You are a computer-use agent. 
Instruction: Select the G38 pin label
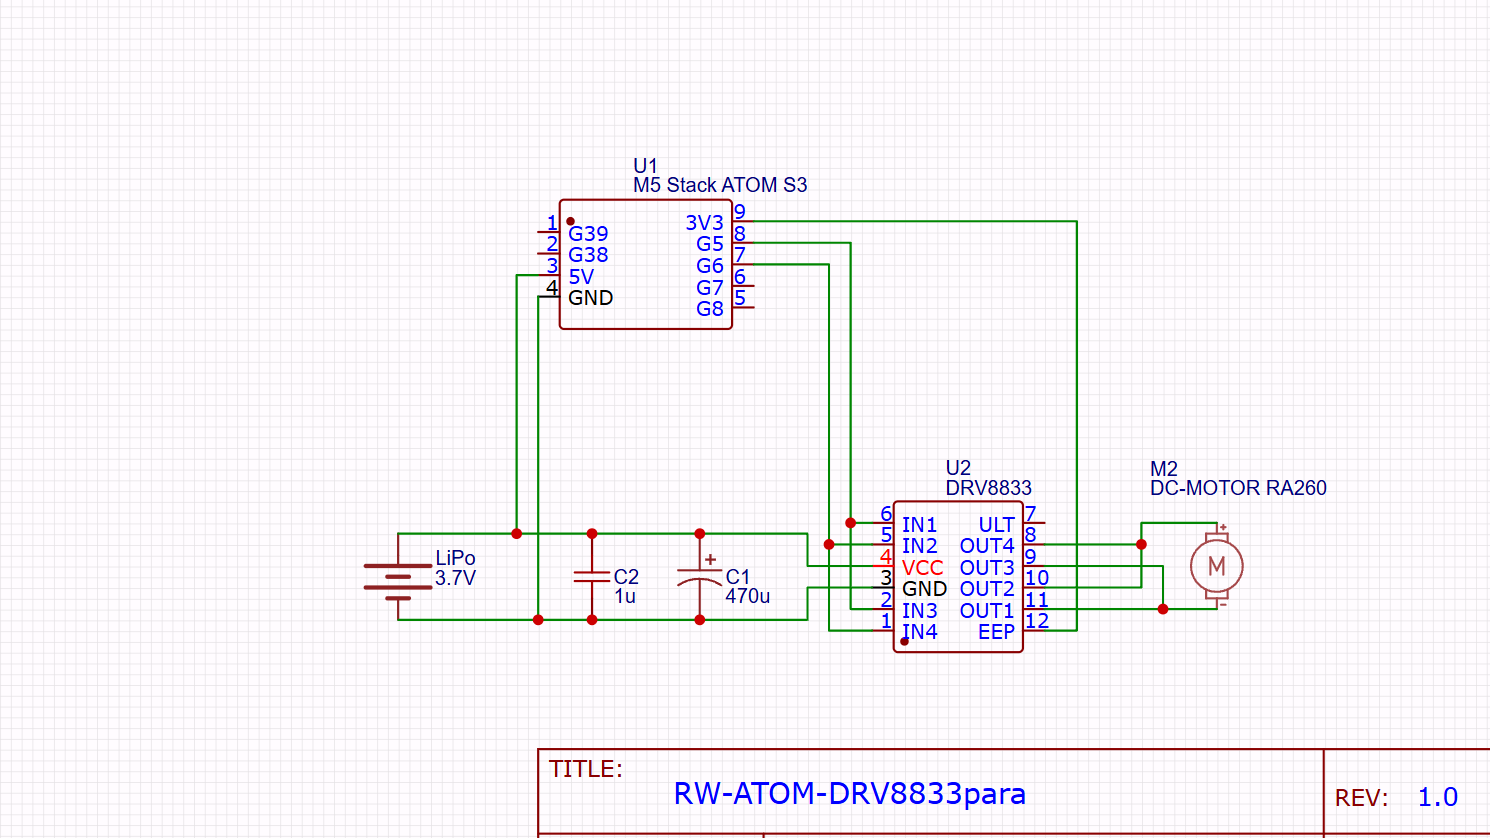[588, 255]
